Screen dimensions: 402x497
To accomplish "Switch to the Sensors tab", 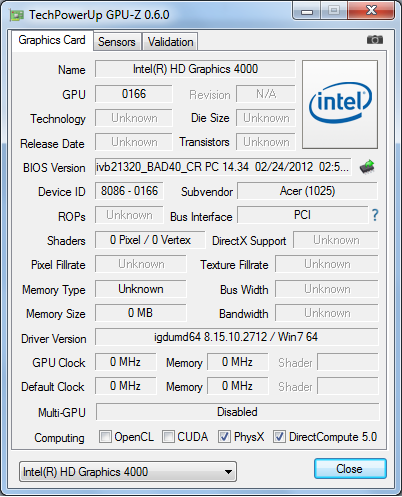I will pyautogui.click(x=117, y=42).
